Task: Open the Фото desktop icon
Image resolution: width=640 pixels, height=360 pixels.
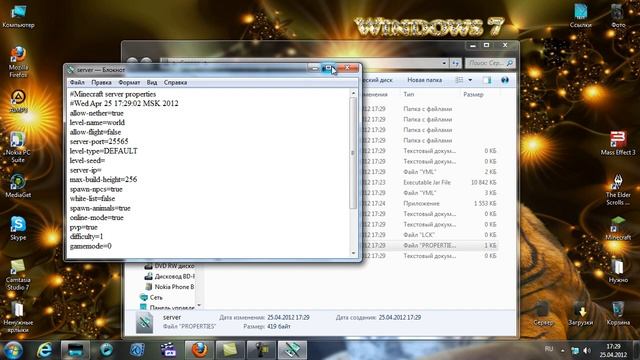Action: click(618, 16)
